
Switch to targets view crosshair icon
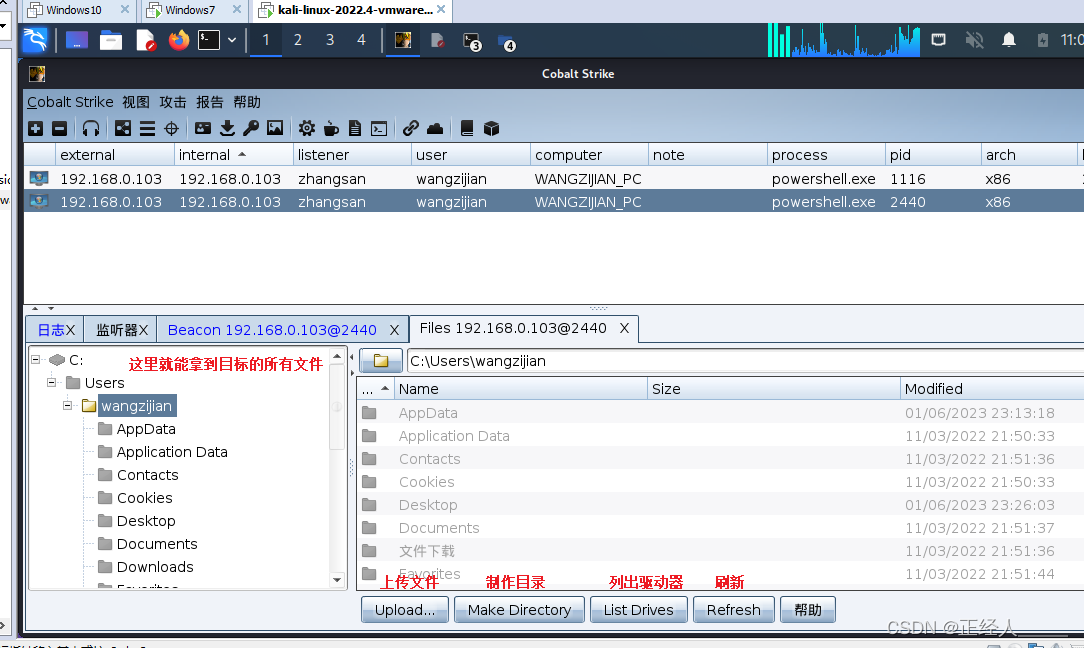click(171, 129)
